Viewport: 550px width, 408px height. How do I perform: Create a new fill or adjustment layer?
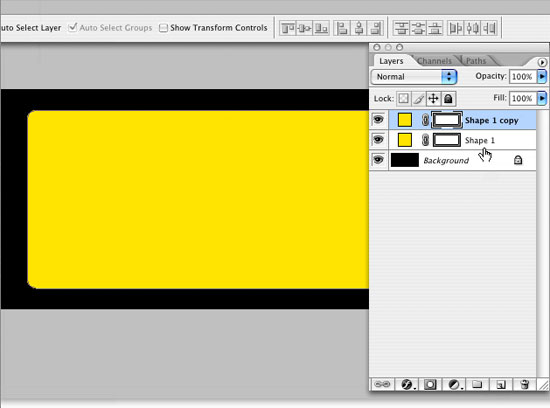click(454, 384)
